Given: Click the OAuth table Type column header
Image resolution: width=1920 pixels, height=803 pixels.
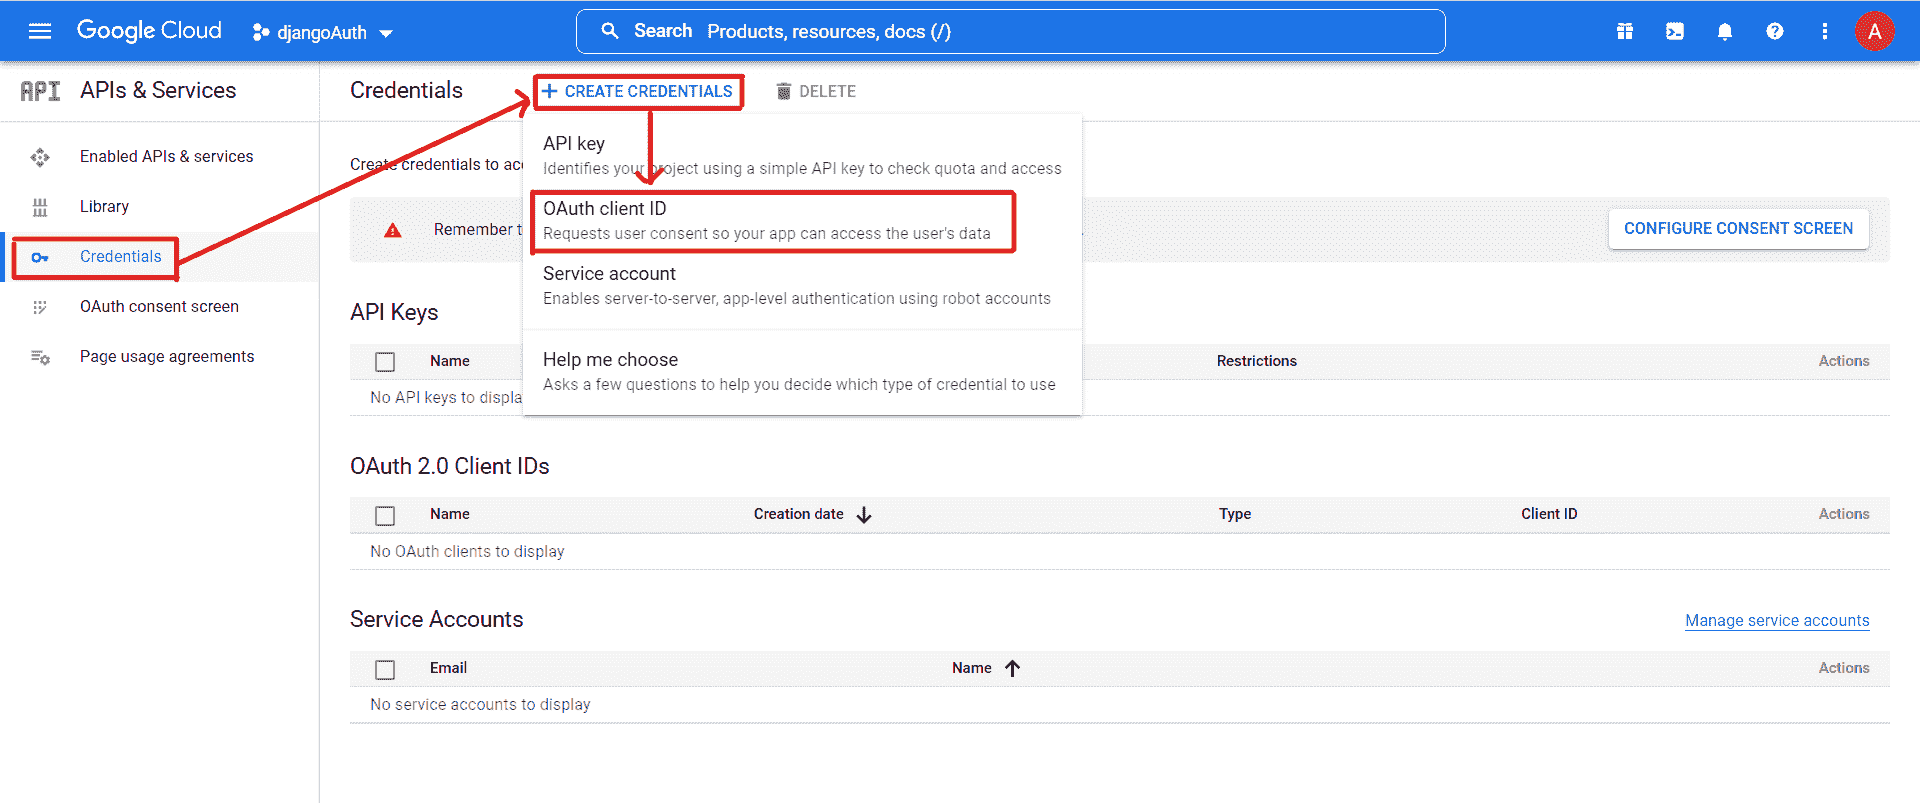Looking at the screenshot, I should (1235, 514).
